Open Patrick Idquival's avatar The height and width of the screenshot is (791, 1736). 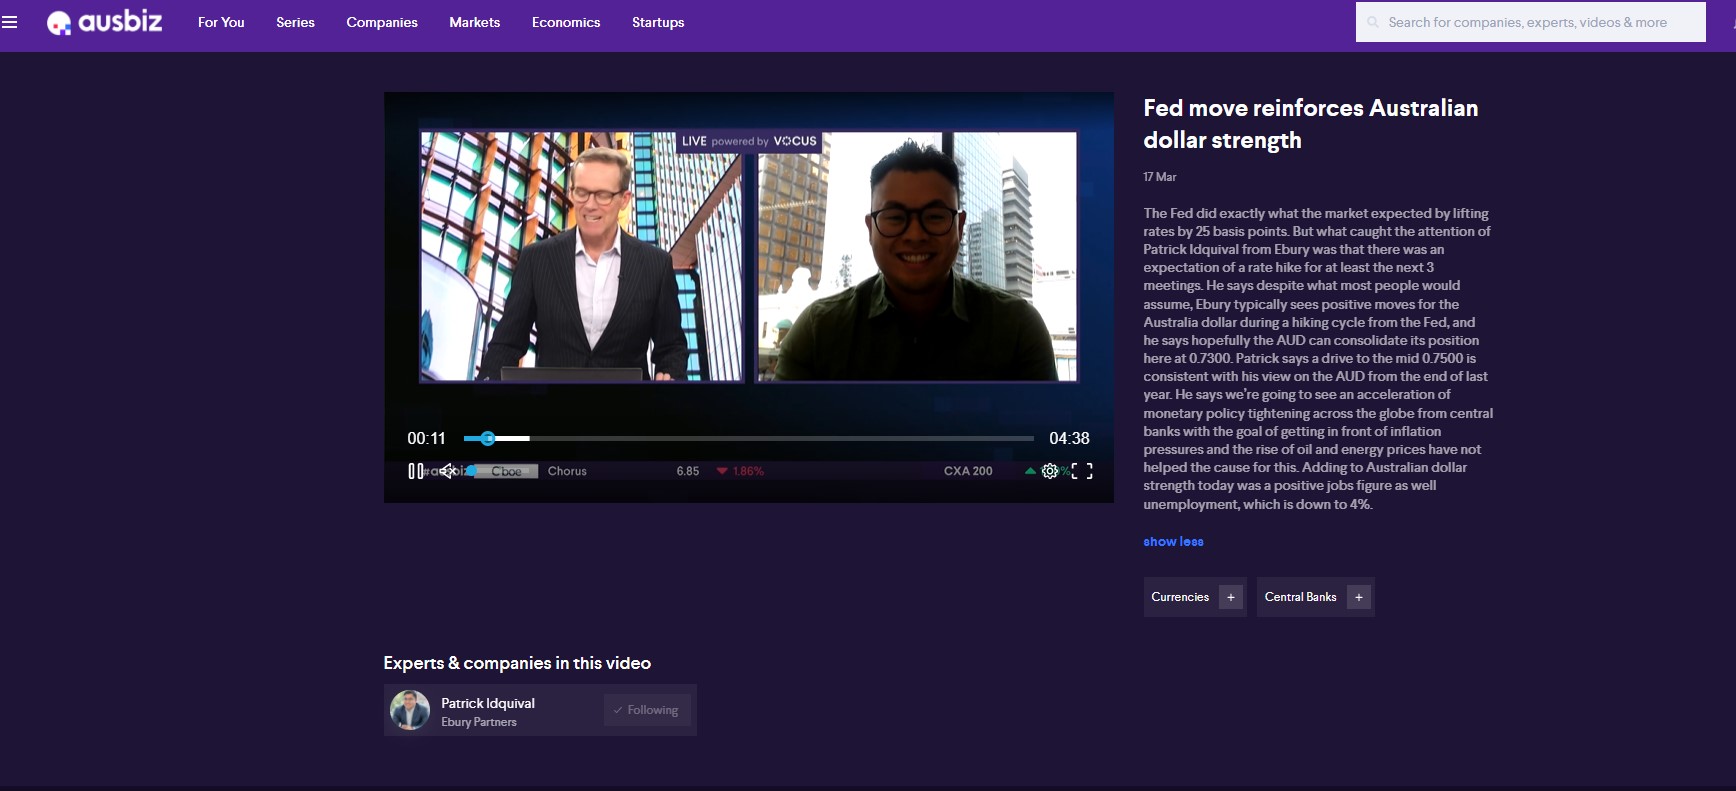click(x=410, y=710)
